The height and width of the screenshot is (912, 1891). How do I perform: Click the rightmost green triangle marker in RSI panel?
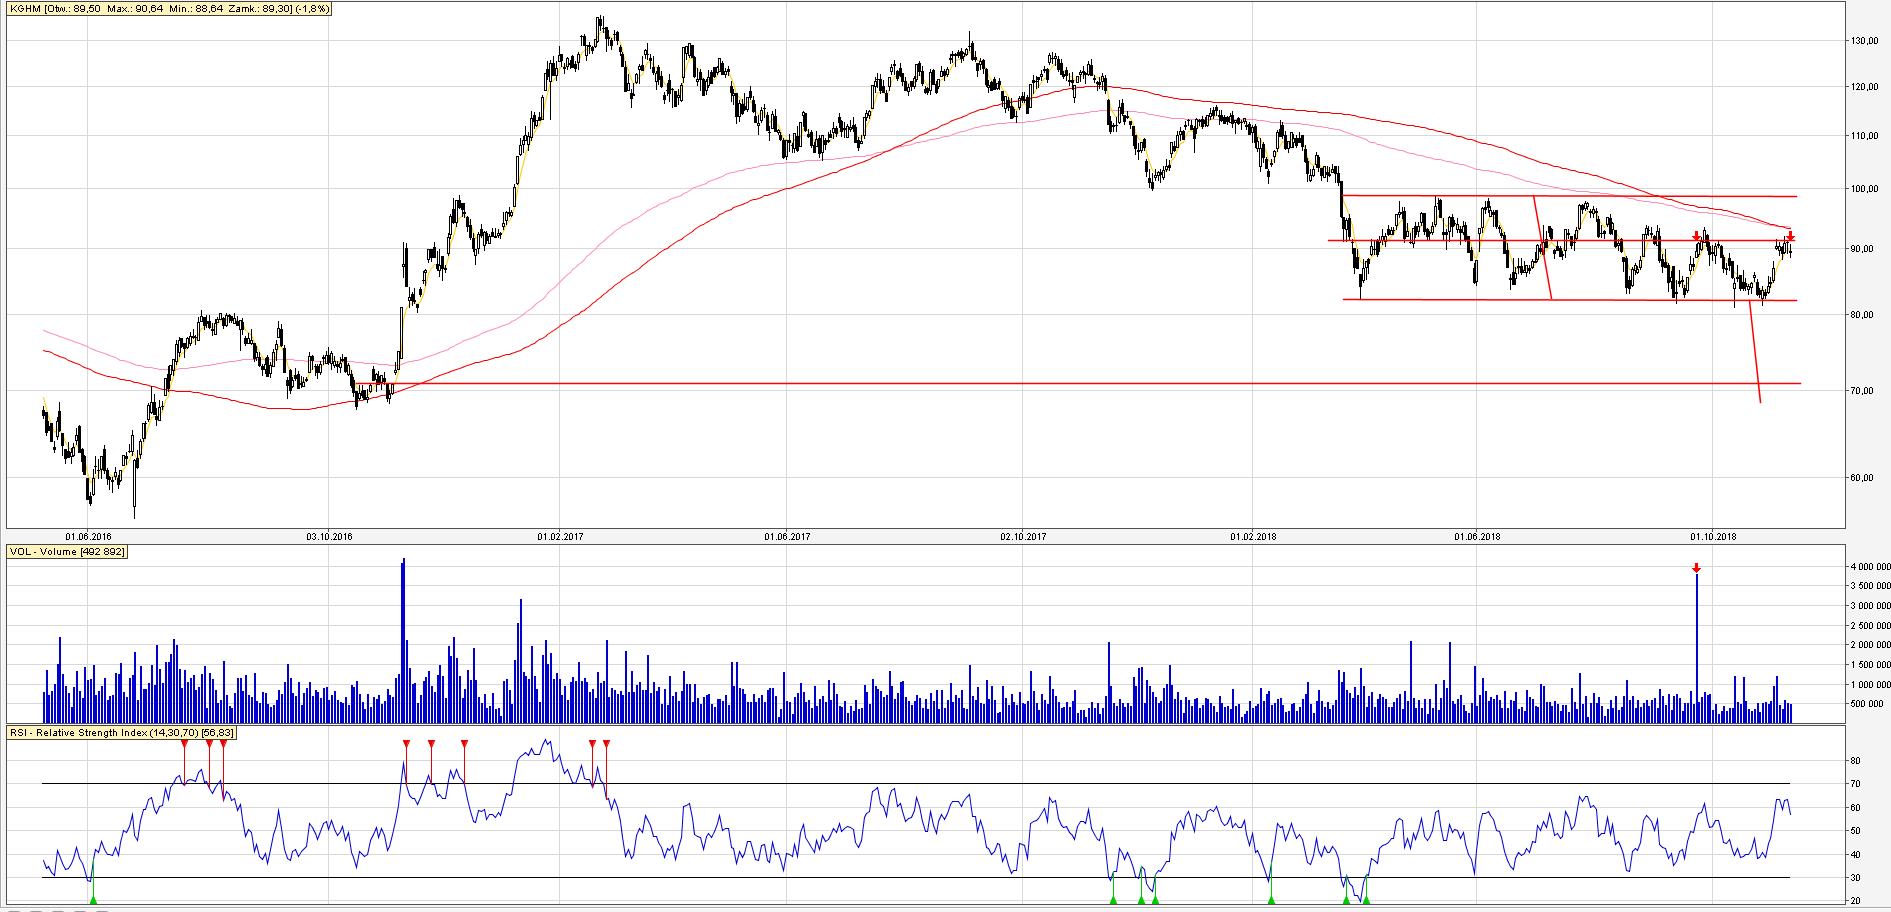click(x=1366, y=900)
